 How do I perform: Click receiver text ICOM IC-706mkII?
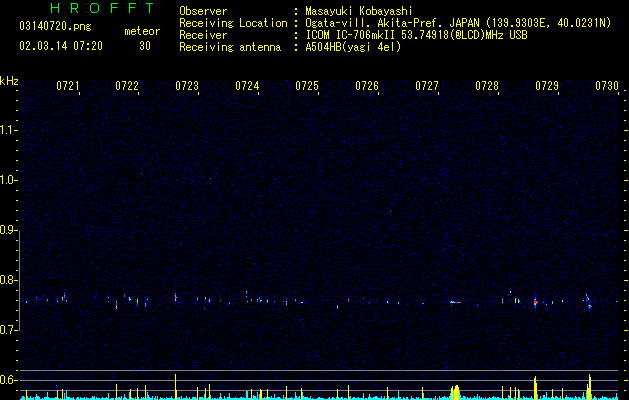(352, 35)
